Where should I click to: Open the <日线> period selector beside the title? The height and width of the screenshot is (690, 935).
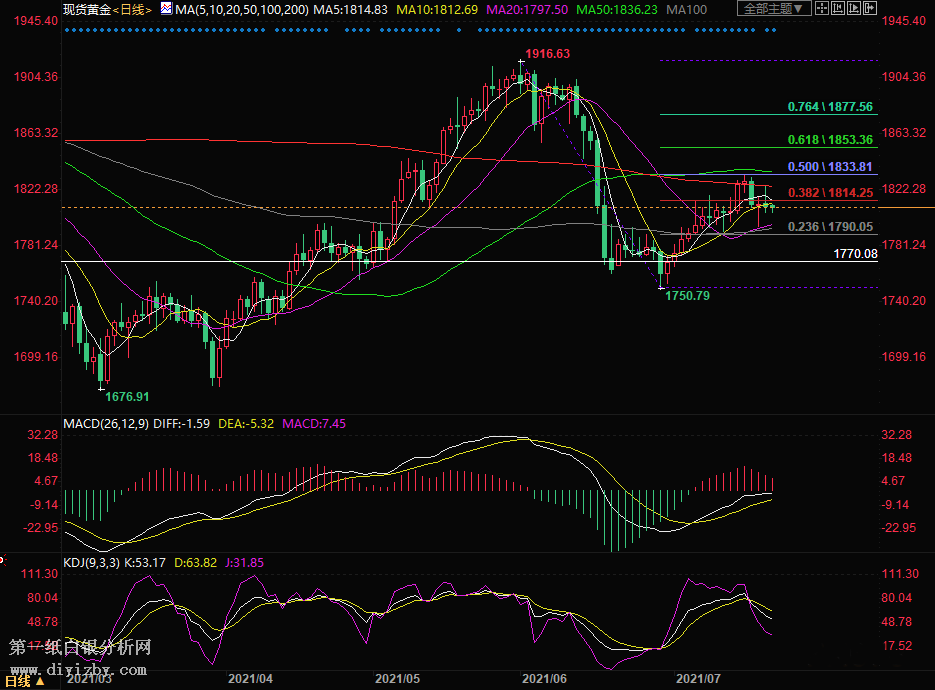tap(132, 9)
